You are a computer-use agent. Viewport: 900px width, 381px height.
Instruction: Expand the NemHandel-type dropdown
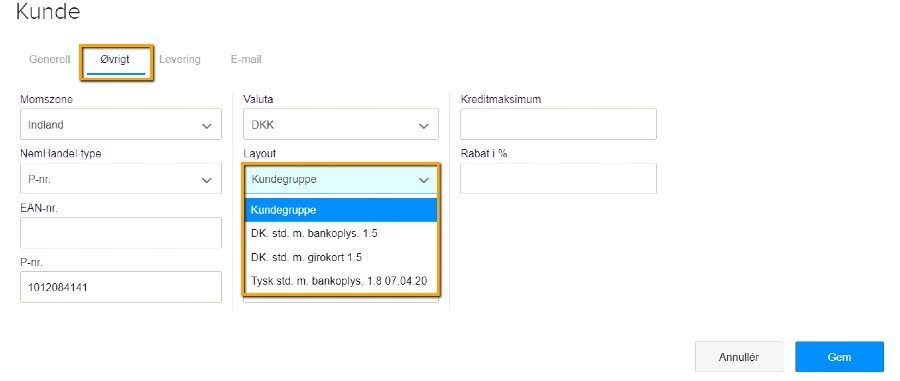(x=121, y=178)
